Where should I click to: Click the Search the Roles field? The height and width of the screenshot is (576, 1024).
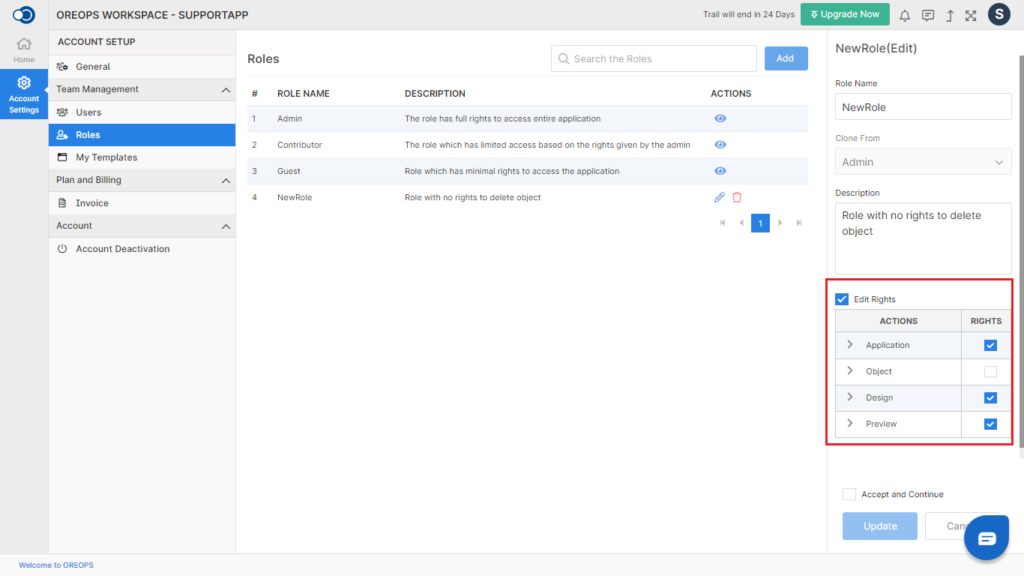click(x=654, y=59)
